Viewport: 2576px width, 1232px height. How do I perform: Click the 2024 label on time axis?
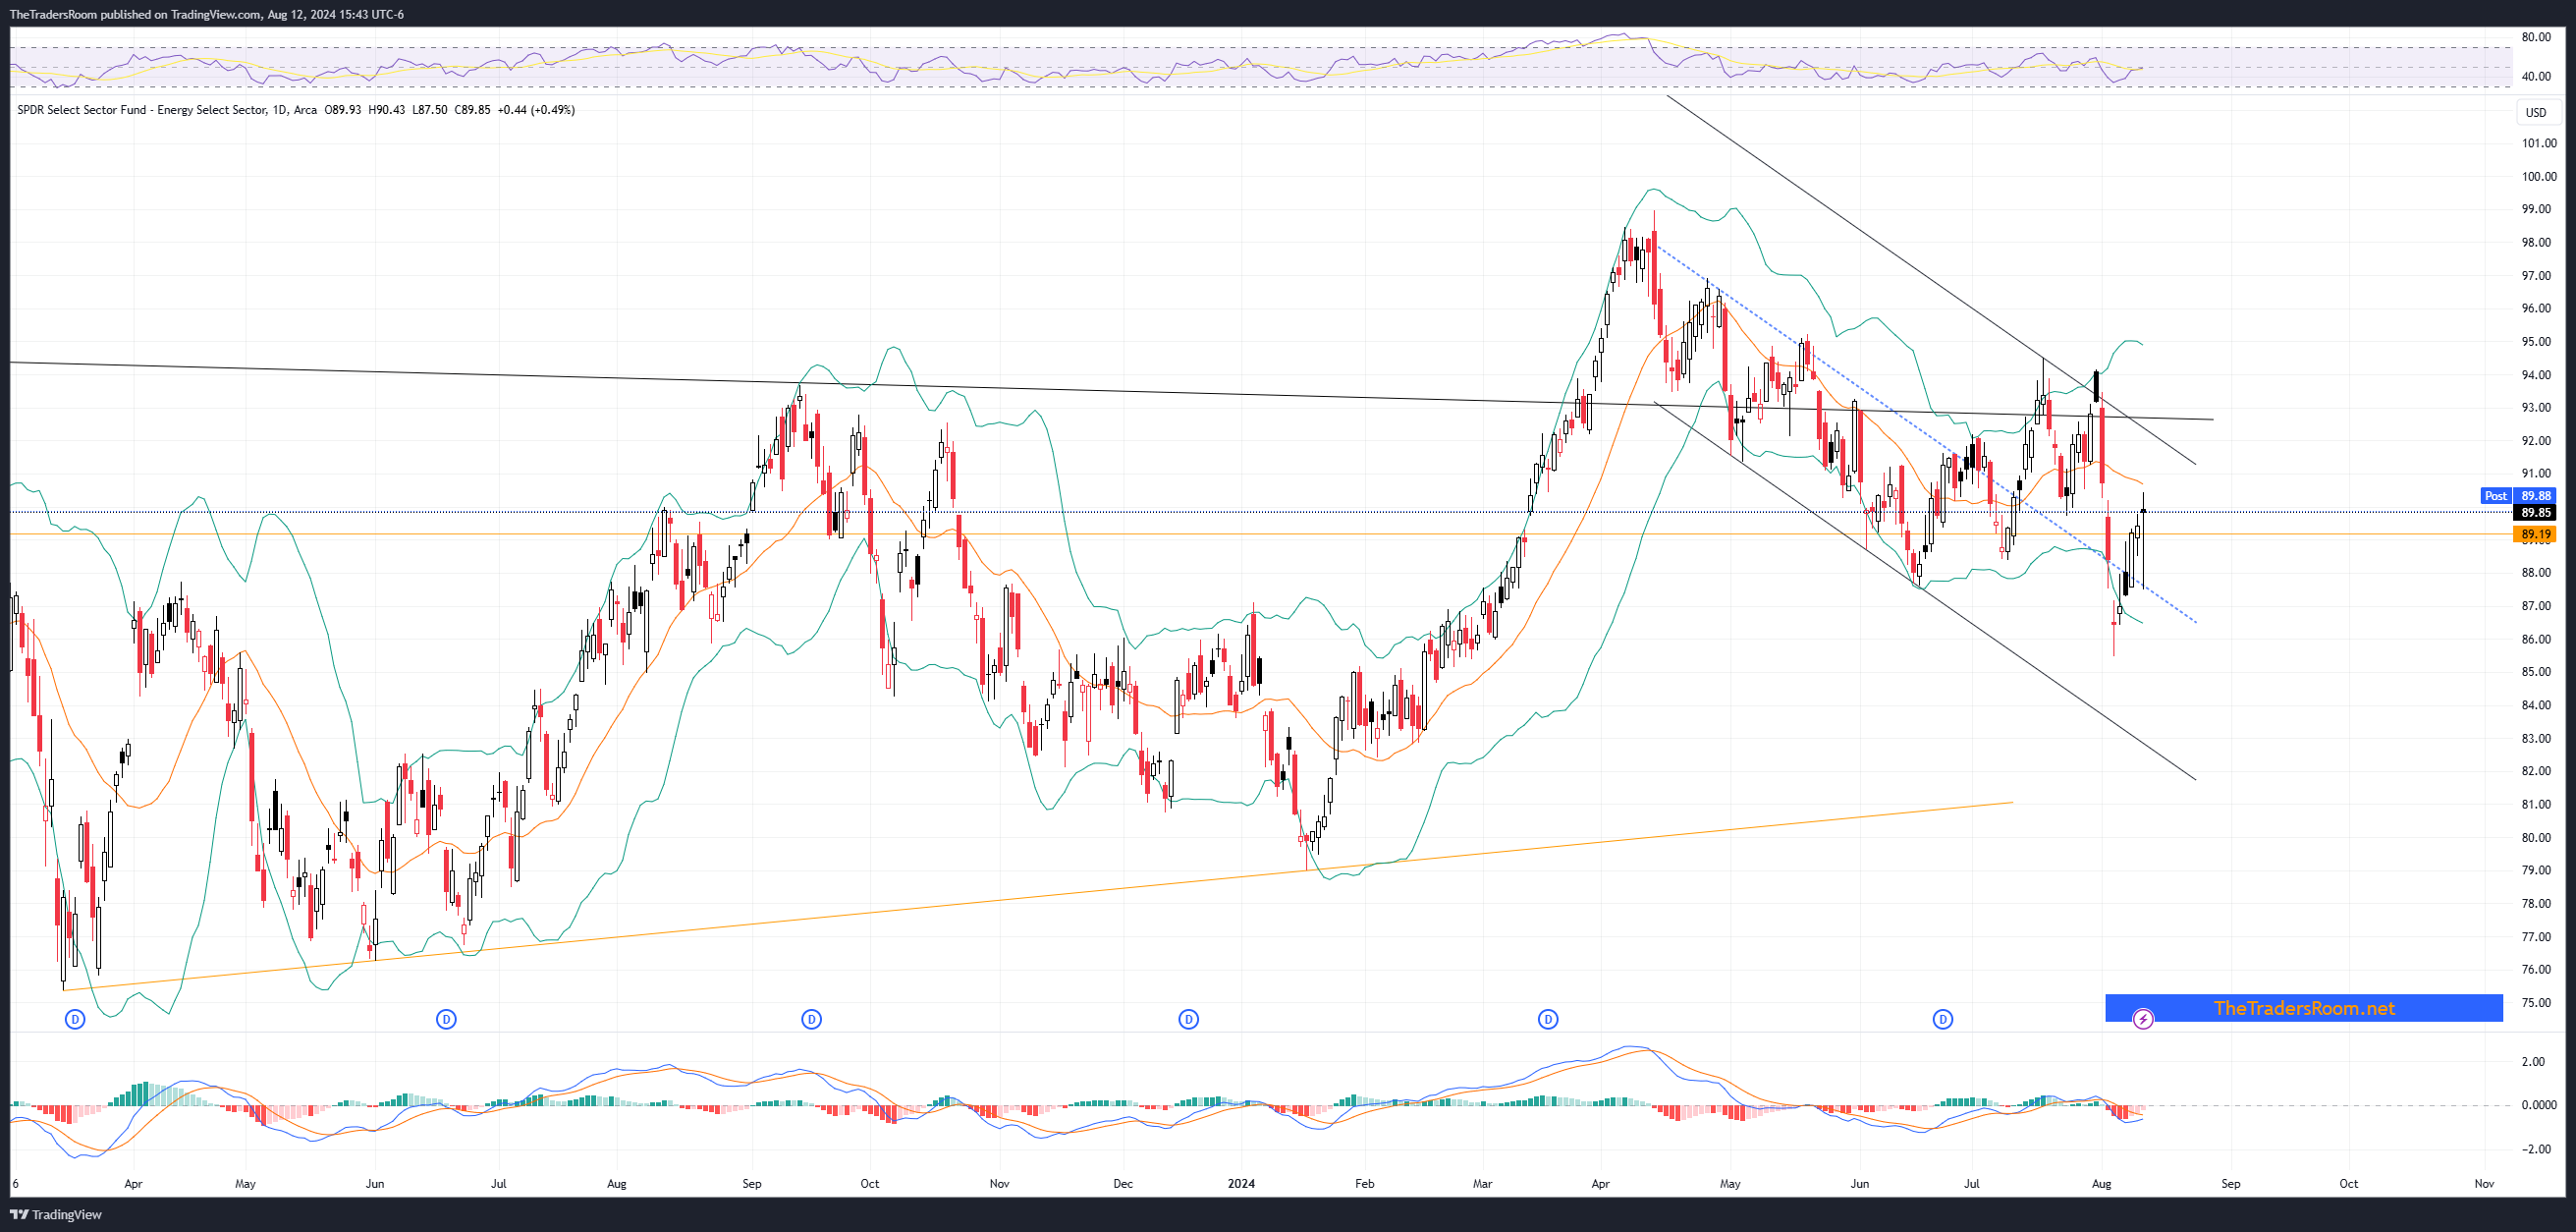pos(1241,1183)
